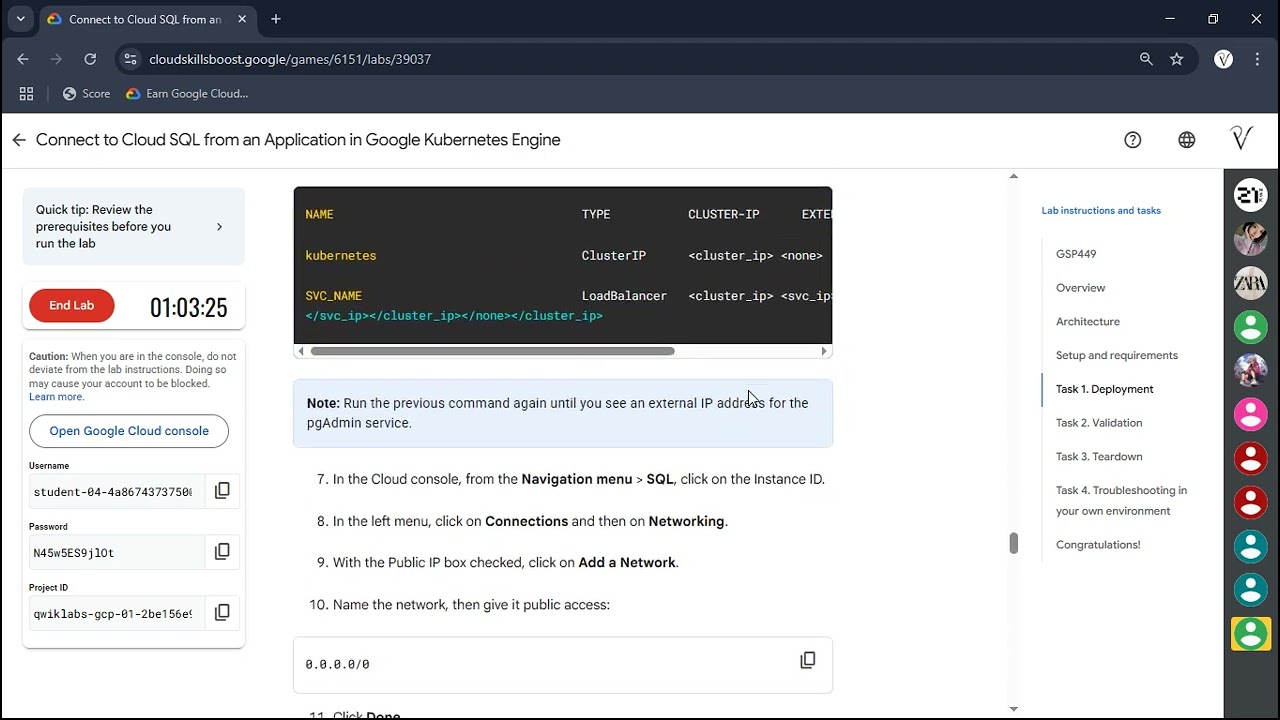The width and height of the screenshot is (1280, 720).
Task: Open the Chrome profile V avatar
Action: click(1223, 59)
